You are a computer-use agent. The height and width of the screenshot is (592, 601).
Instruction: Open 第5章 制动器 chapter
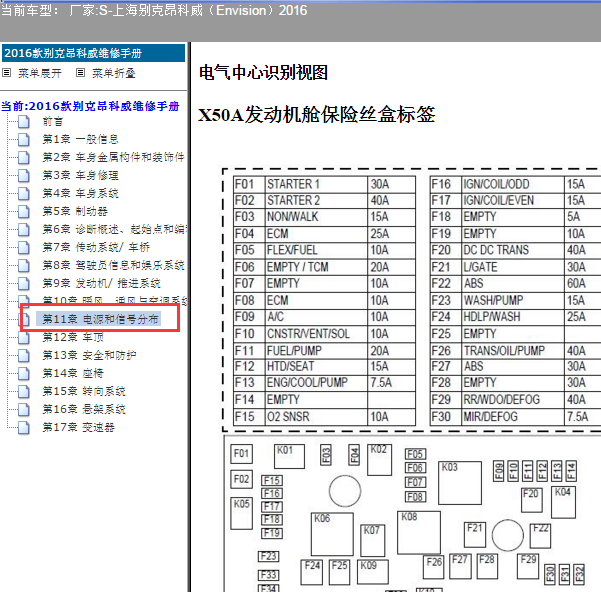coord(75,211)
